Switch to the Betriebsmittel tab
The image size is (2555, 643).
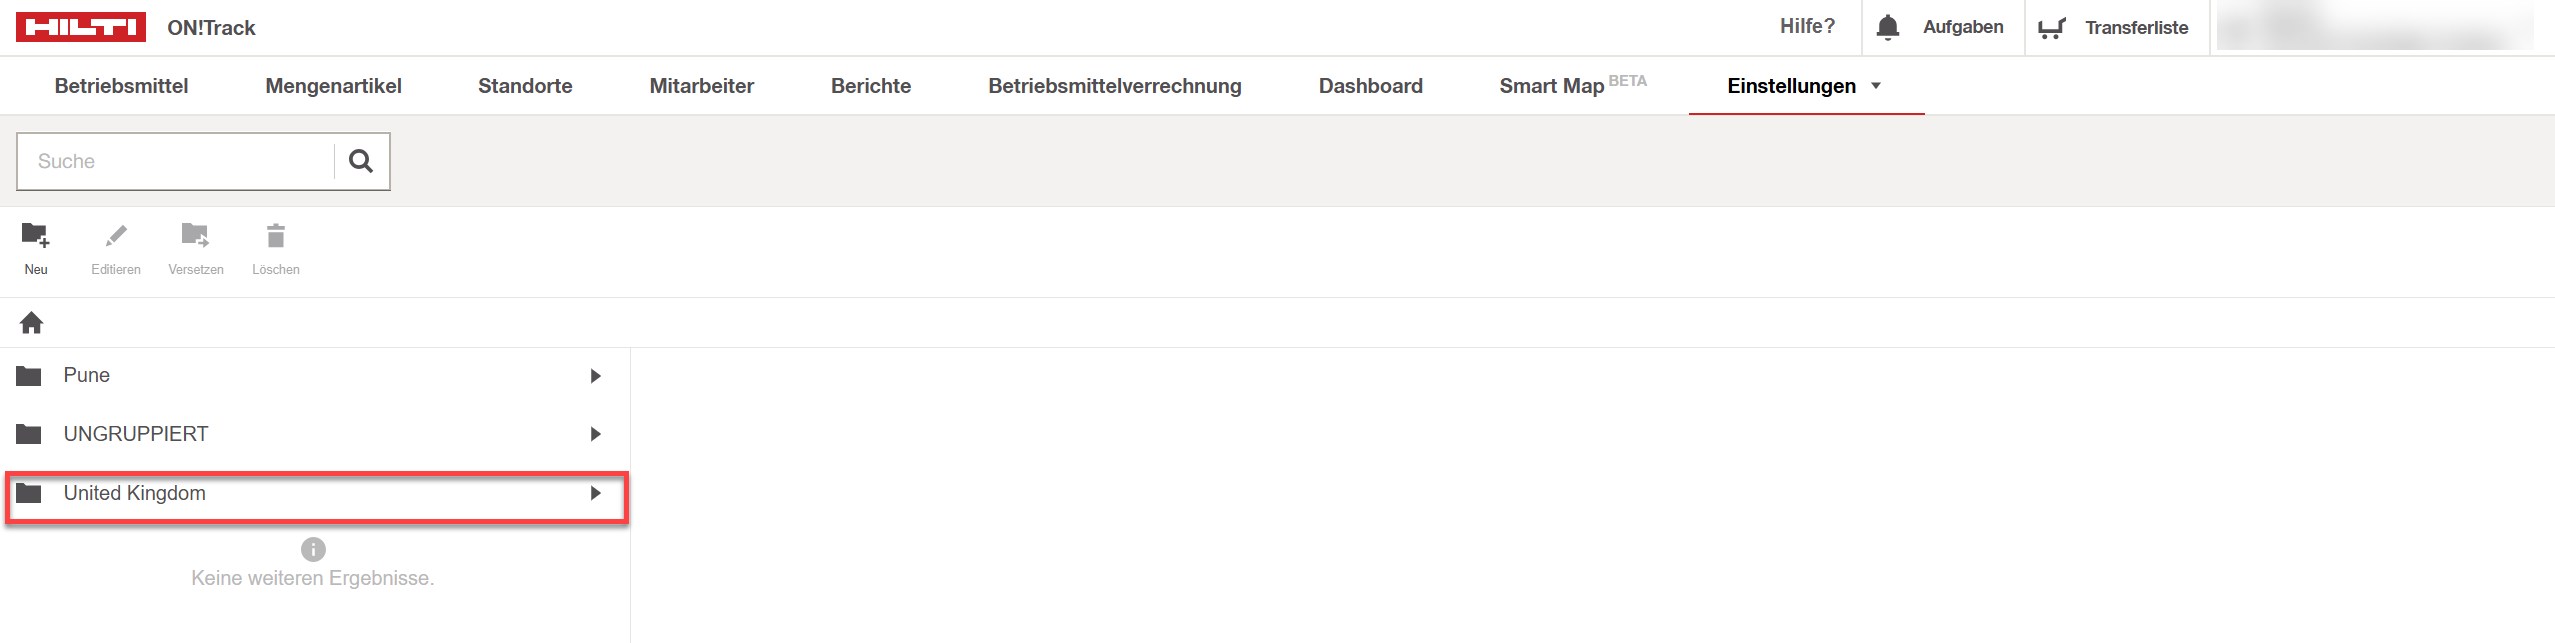pos(121,86)
